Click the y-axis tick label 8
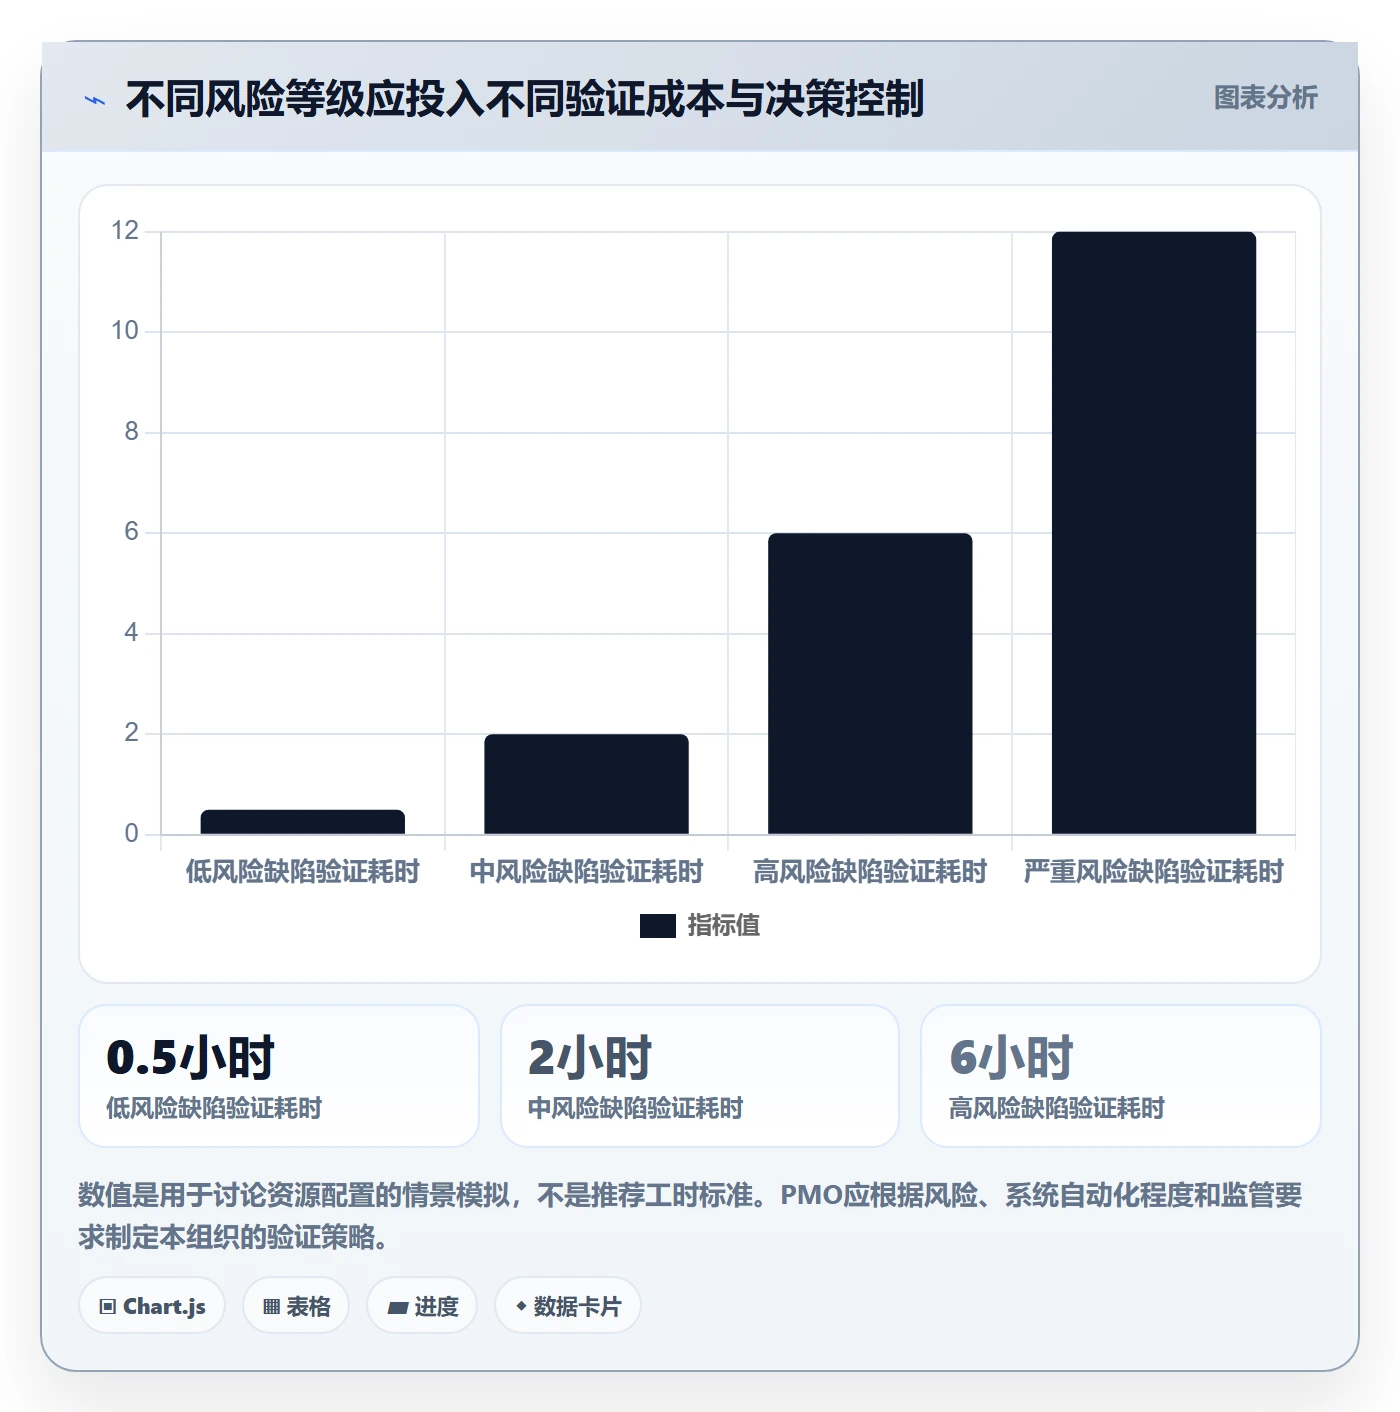Viewport: 1400px width, 1412px height. click(132, 432)
